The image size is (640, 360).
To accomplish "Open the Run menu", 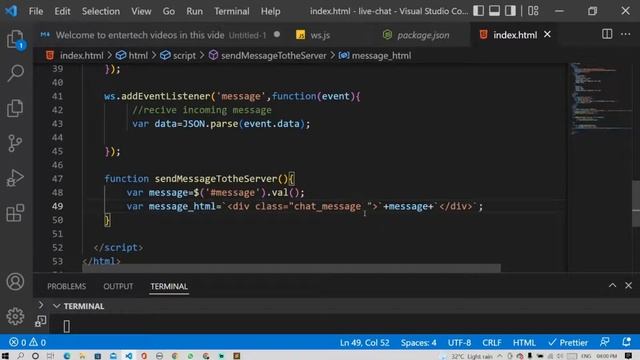I will tap(194, 11).
